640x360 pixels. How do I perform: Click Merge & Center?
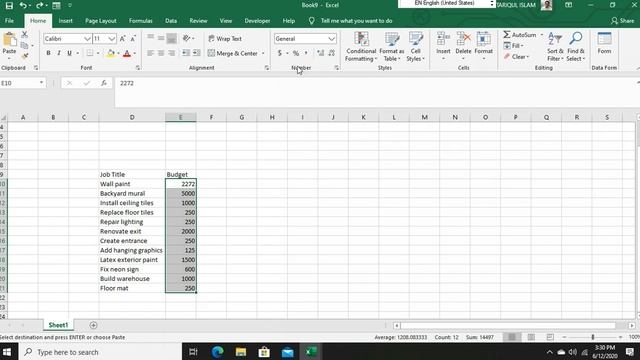[x=233, y=53]
